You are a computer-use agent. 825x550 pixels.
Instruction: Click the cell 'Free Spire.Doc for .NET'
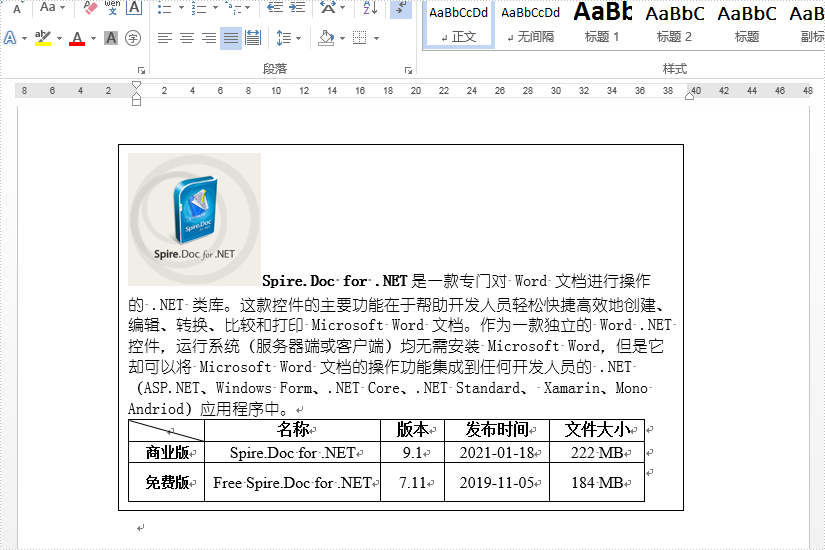click(293, 483)
